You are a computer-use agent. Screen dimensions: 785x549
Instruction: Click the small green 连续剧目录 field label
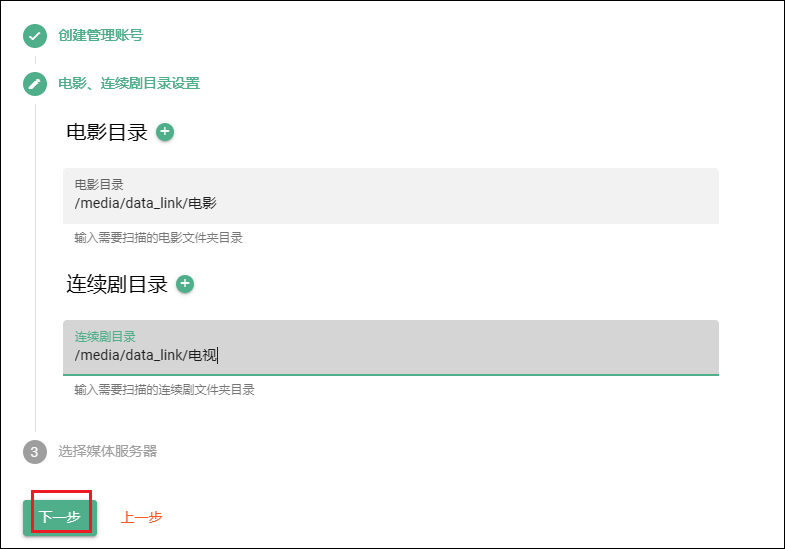tap(105, 337)
